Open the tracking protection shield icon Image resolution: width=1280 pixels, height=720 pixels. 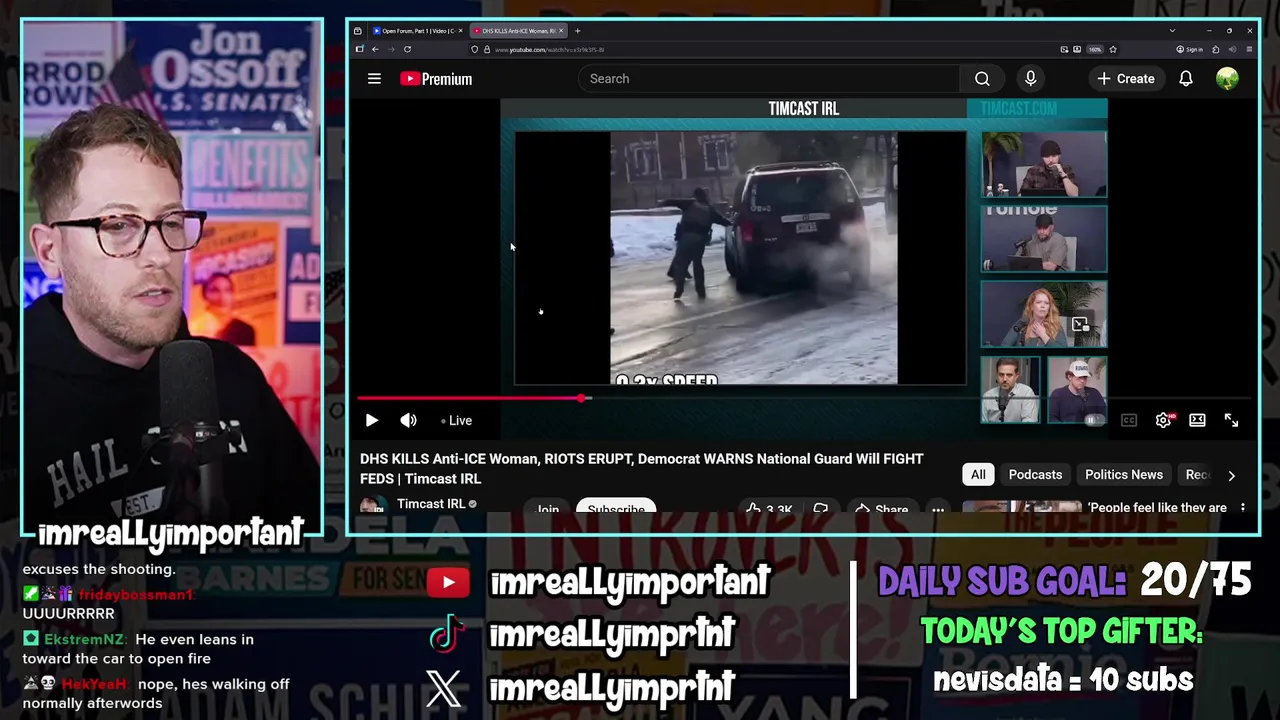474,49
